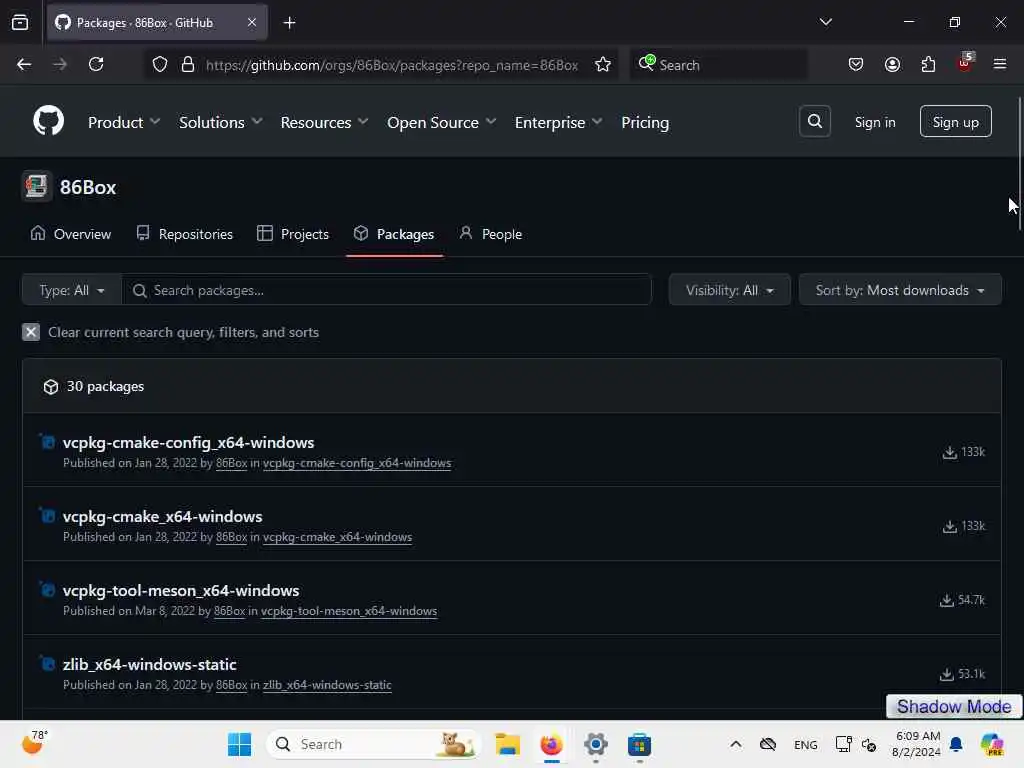Click the uBlock Origin extension icon
This screenshot has width=1024, height=768.
click(x=965, y=63)
